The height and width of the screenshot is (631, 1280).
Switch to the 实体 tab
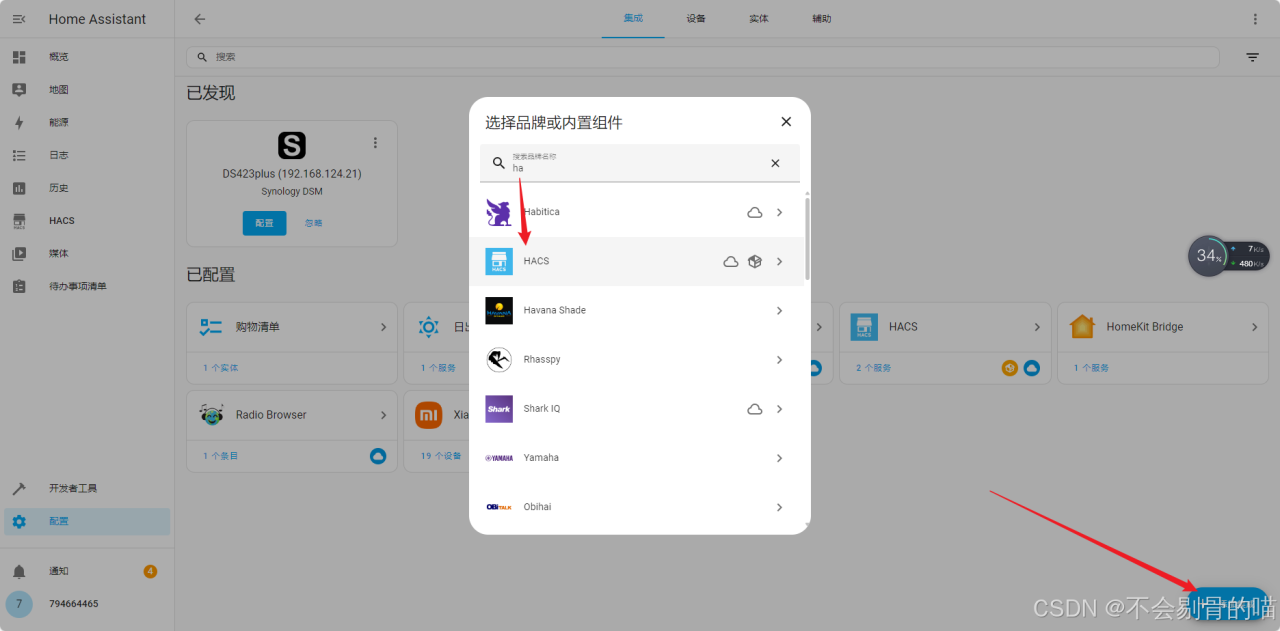[758, 18]
